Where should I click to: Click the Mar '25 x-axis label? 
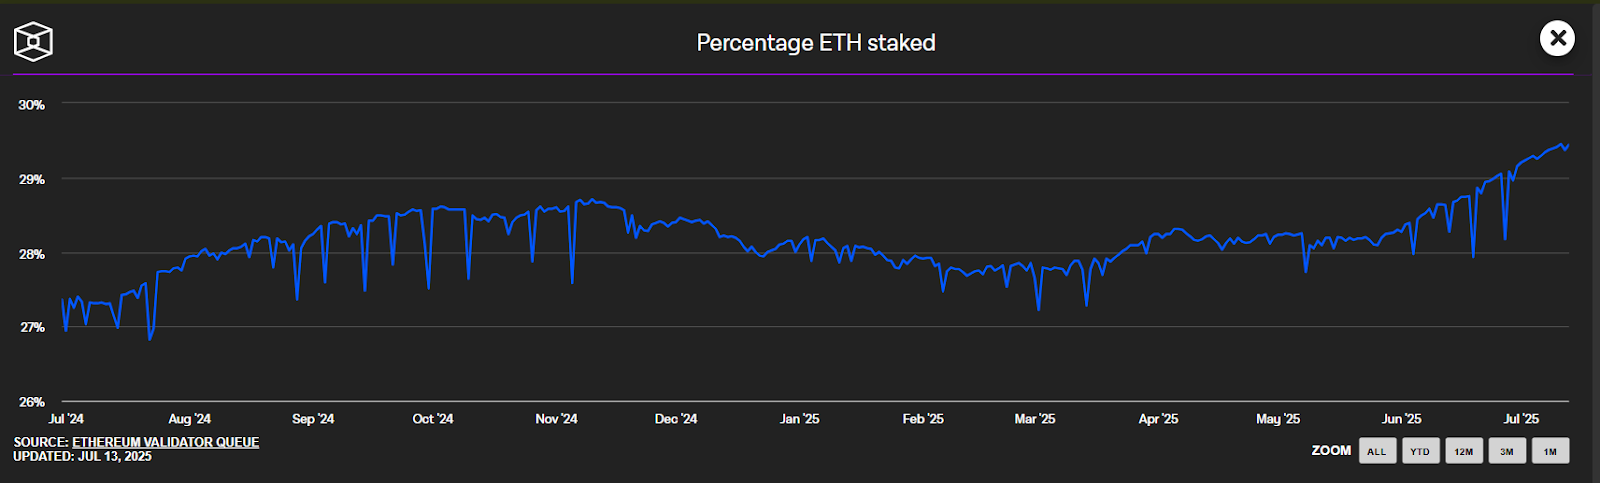[x=1035, y=419]
